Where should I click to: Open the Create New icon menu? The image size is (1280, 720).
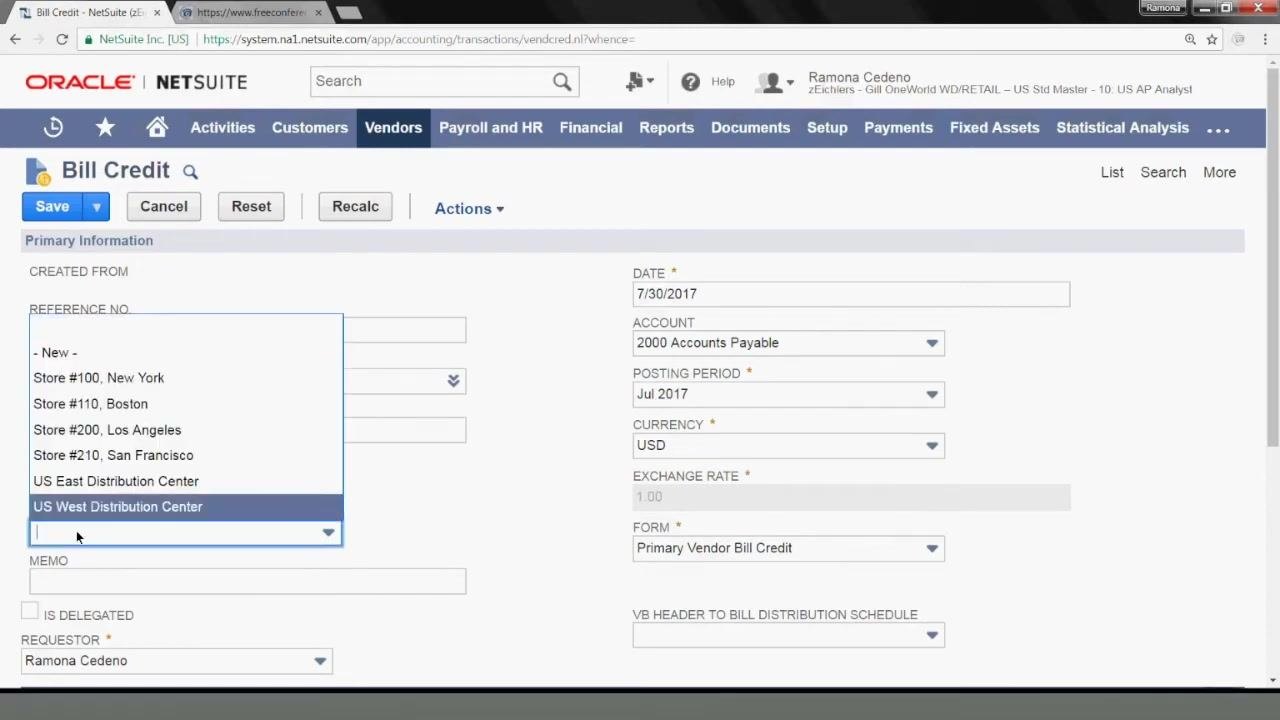click(639, 82)
